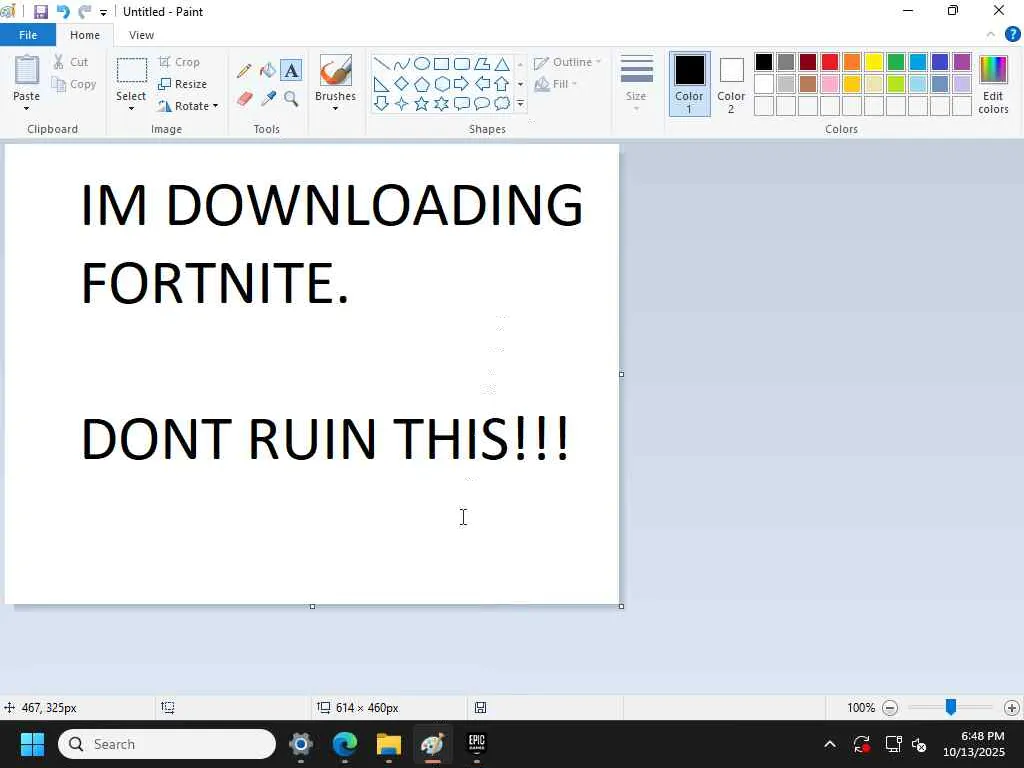1024x768 pixels.
Task: Open the Brushes dropdown arrow
Action: (336, 108)
